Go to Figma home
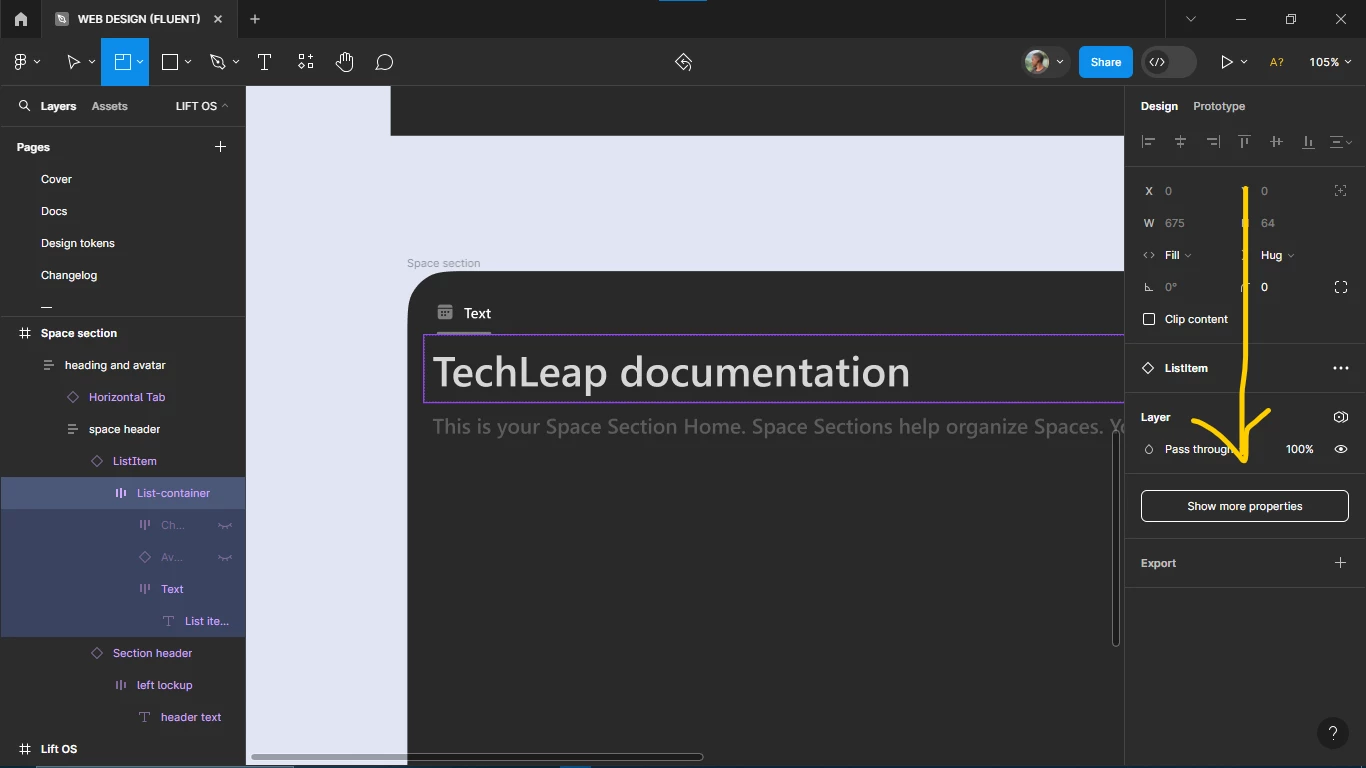The image size is (1366, 768). pos(21,19)
